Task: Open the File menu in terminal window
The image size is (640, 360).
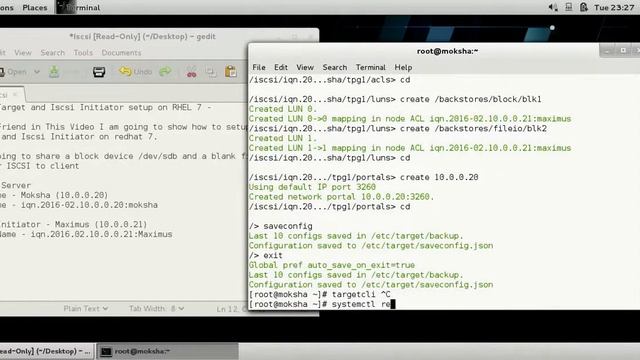Action: coord(259,67)
